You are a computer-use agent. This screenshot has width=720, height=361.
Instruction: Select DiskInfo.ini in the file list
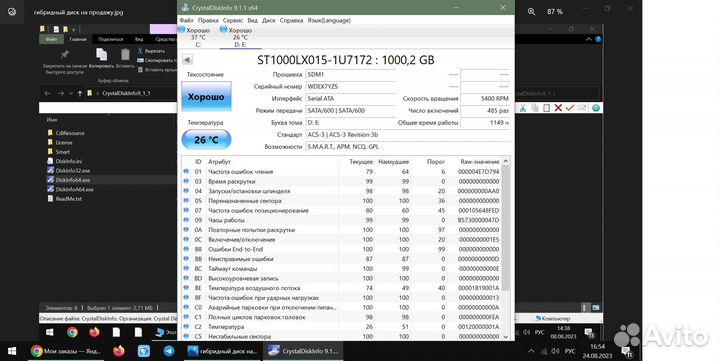[x=65, y=161]
